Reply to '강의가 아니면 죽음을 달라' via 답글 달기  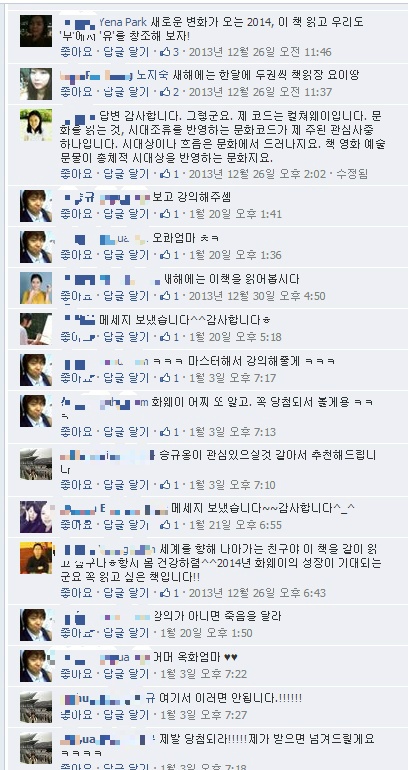(x=126, y=633)
